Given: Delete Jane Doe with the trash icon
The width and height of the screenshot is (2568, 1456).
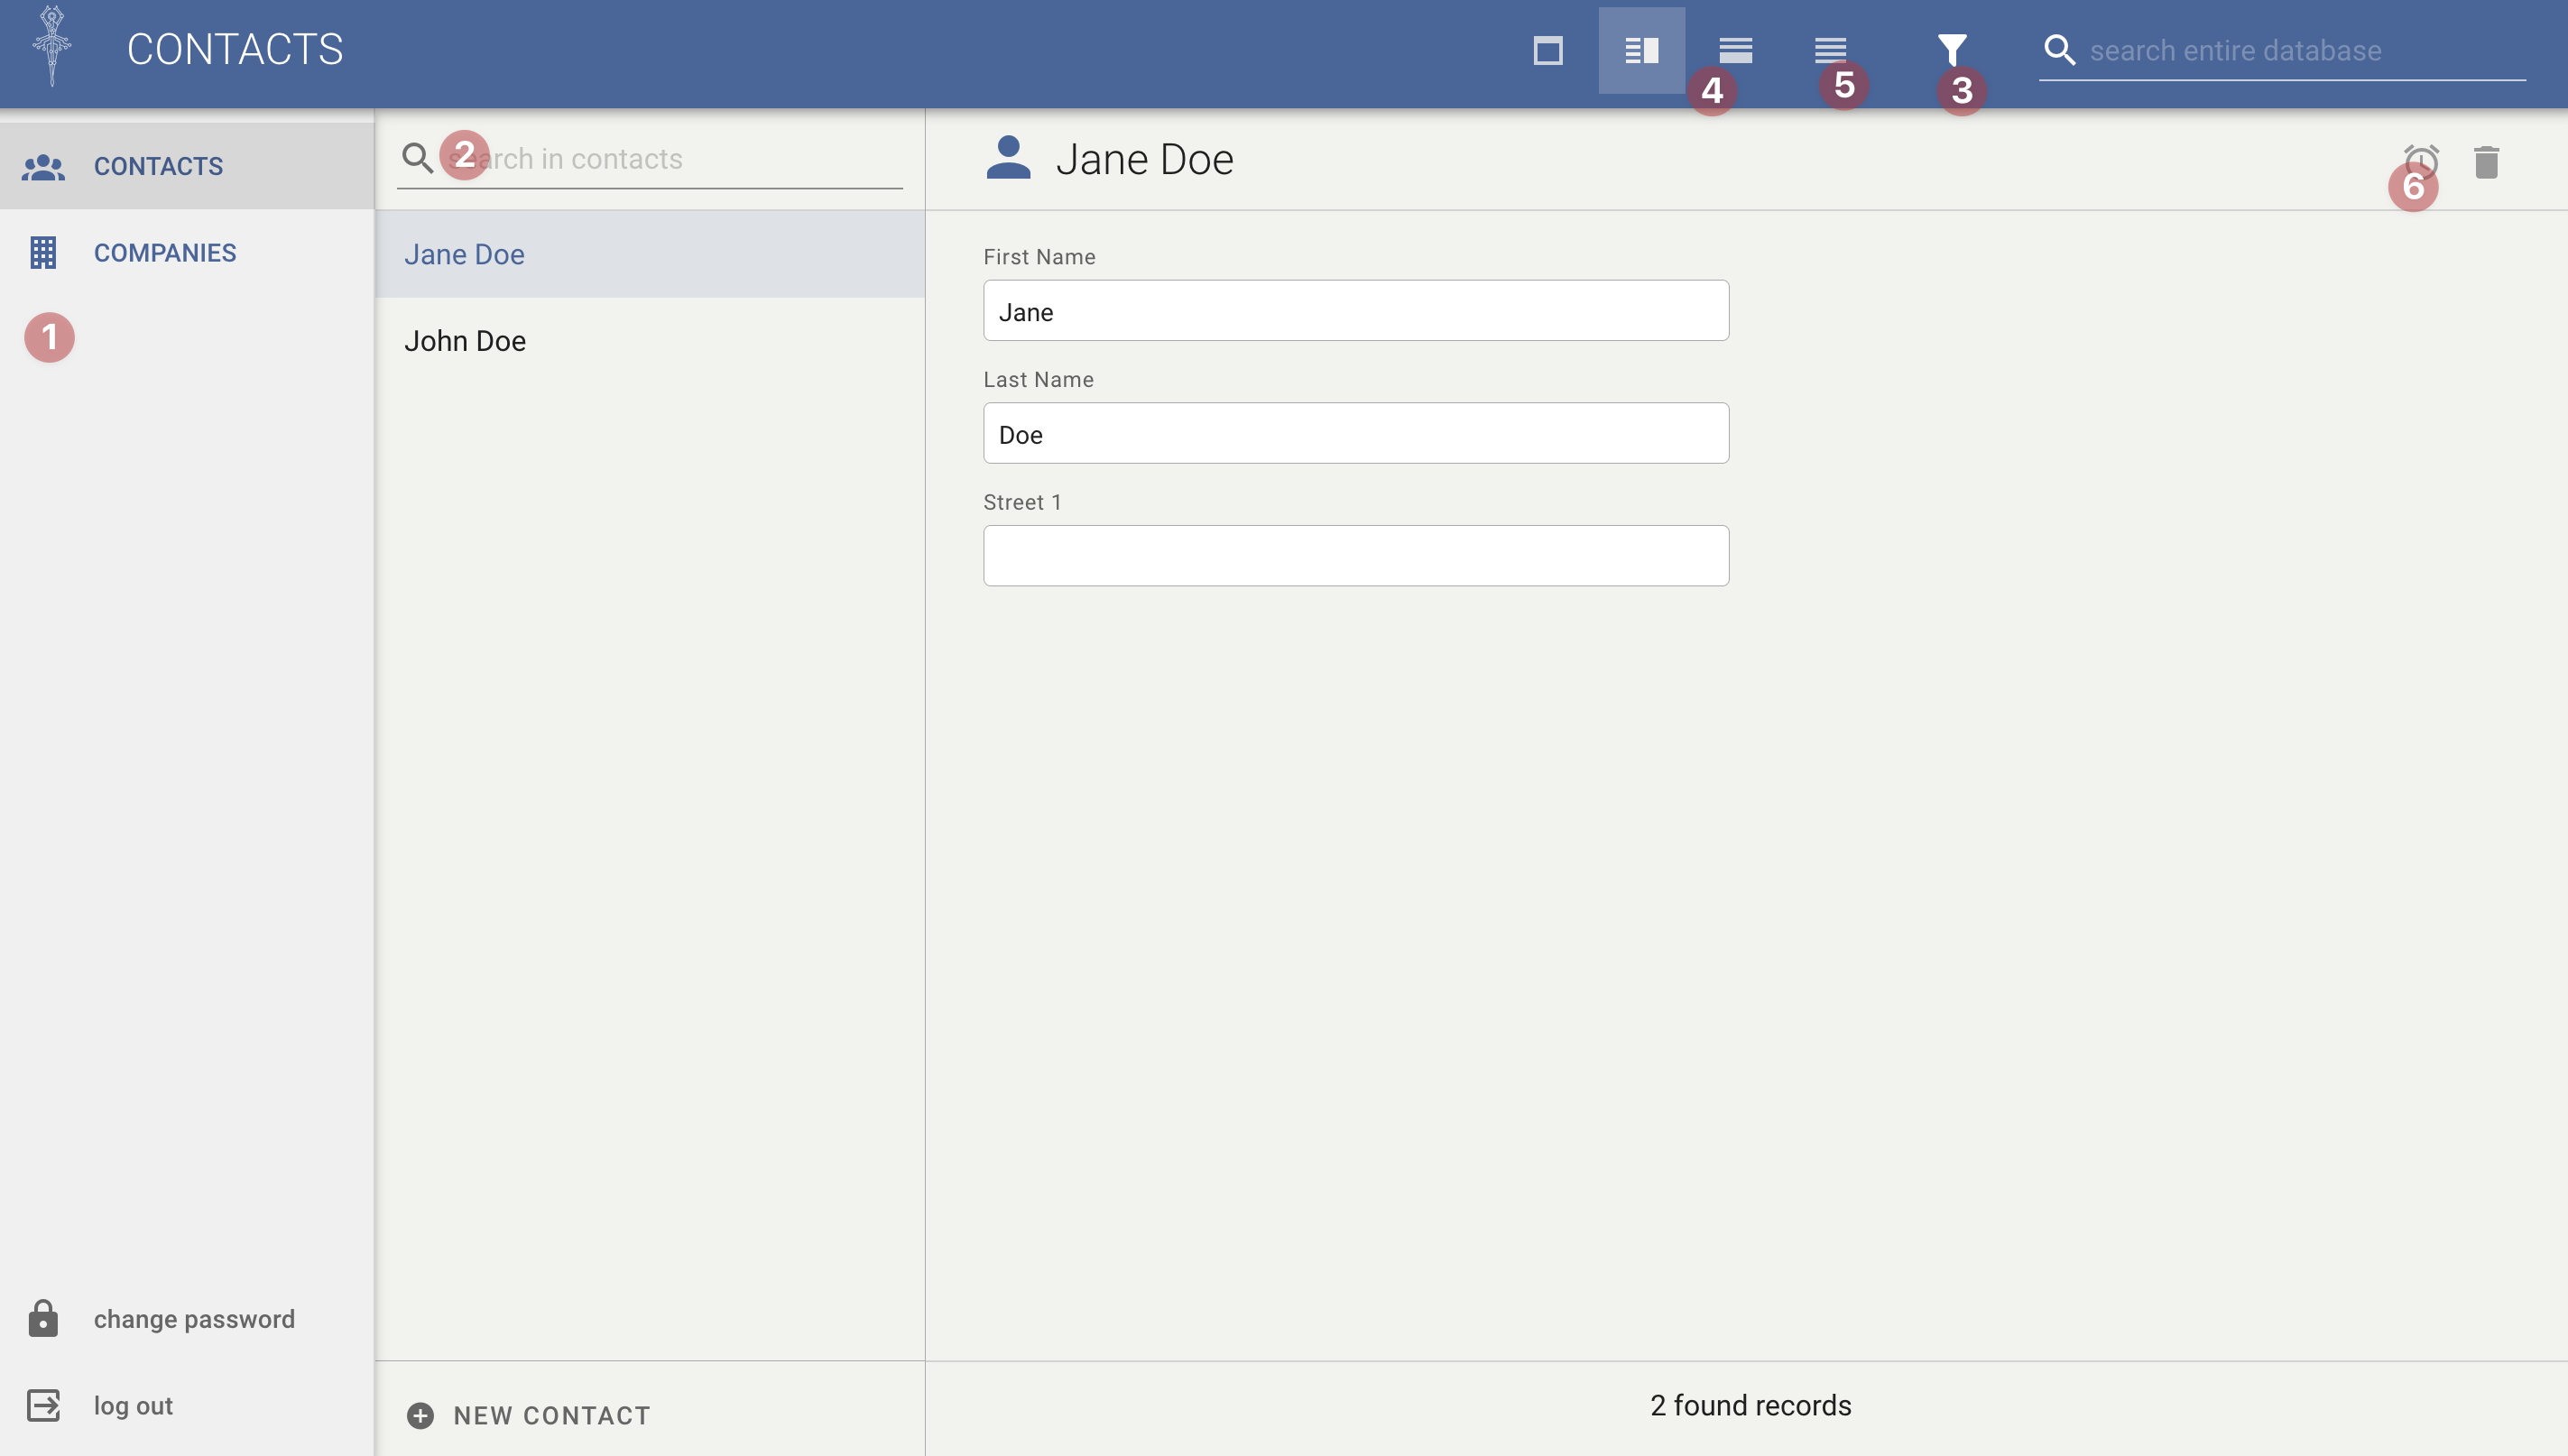Looking at the screenshot, I should coord(2486,162).
